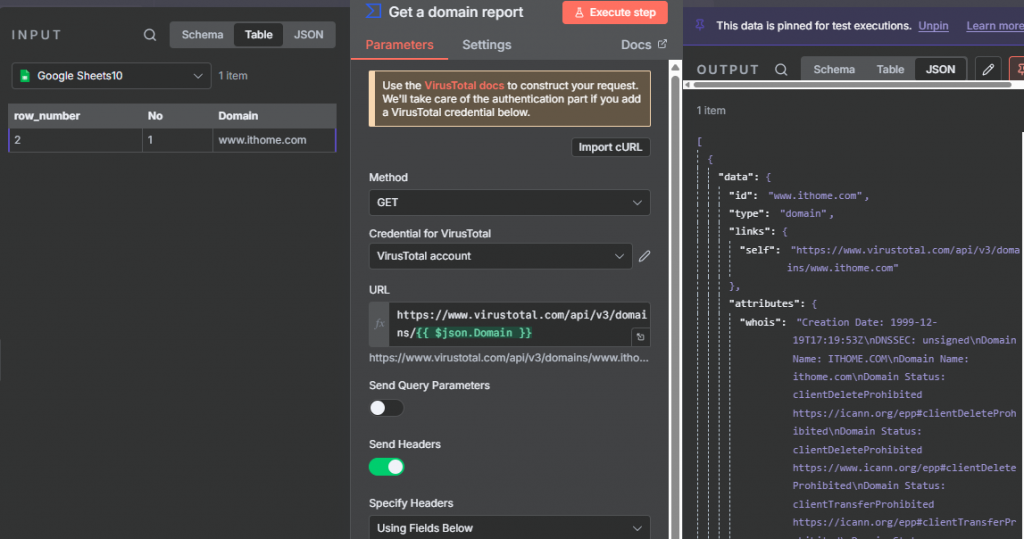
Task: Execute step with the red button
Action: pos(615,12)
